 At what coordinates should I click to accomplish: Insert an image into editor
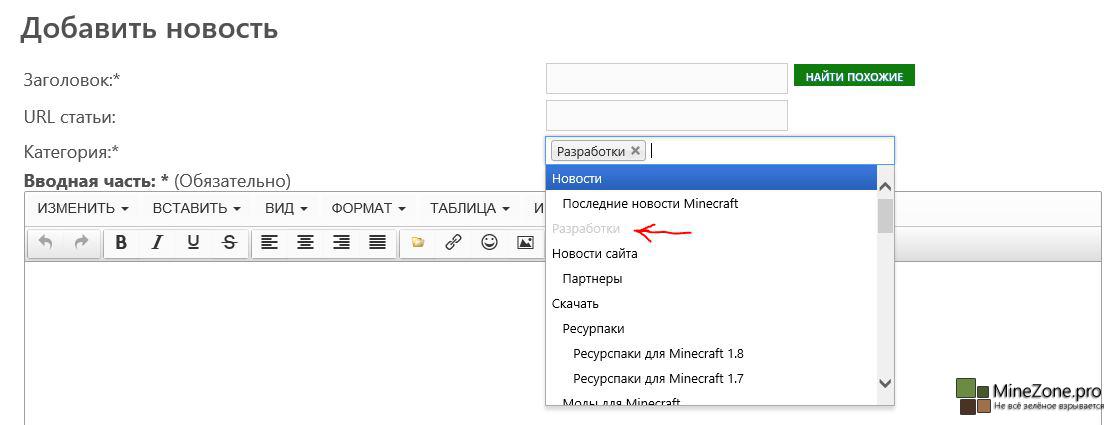pyautogui.click(x=525, y=242)
